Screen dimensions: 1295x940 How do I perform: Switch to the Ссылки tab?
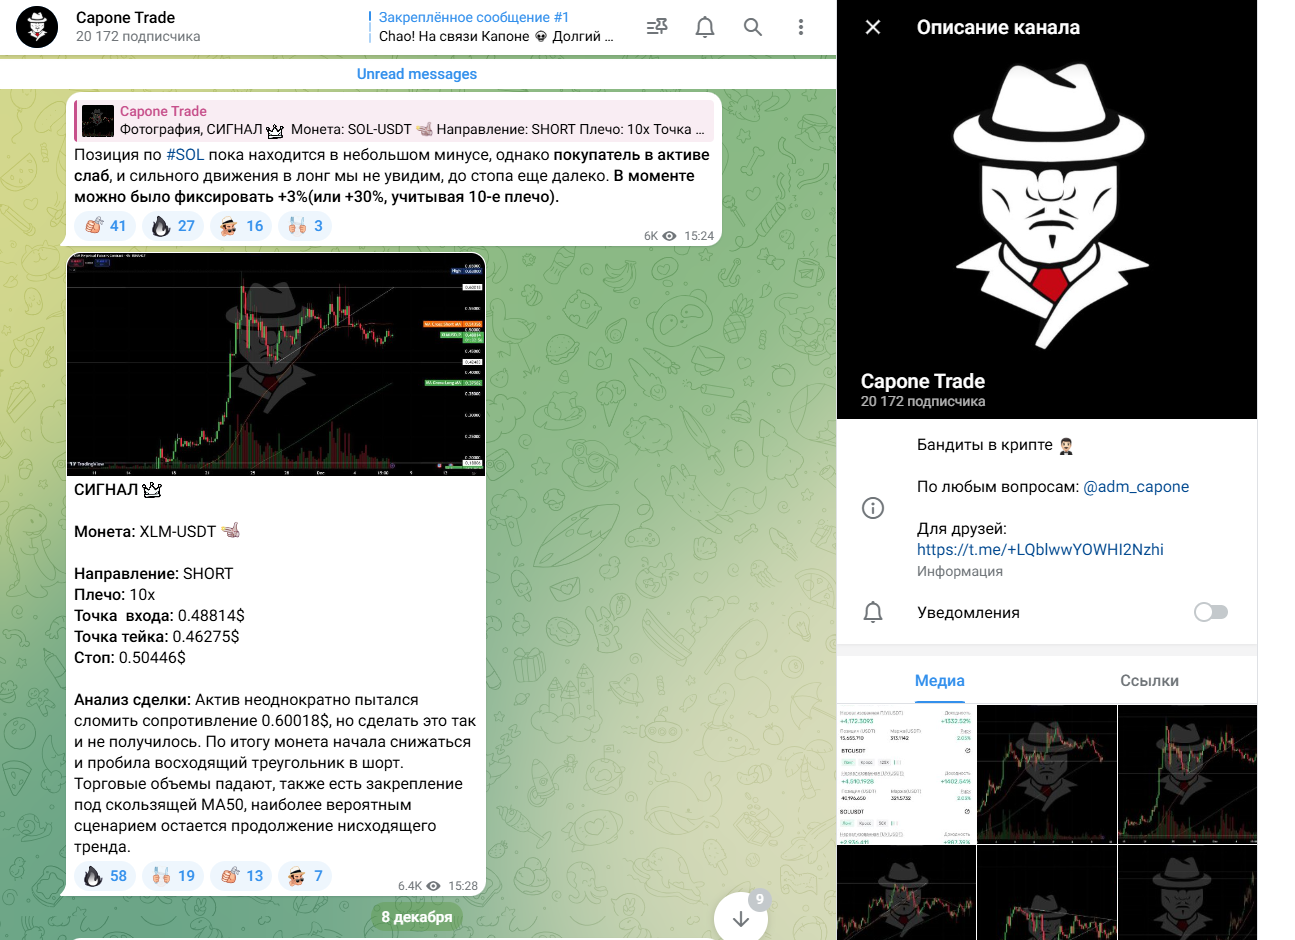tap(1149, 681)
